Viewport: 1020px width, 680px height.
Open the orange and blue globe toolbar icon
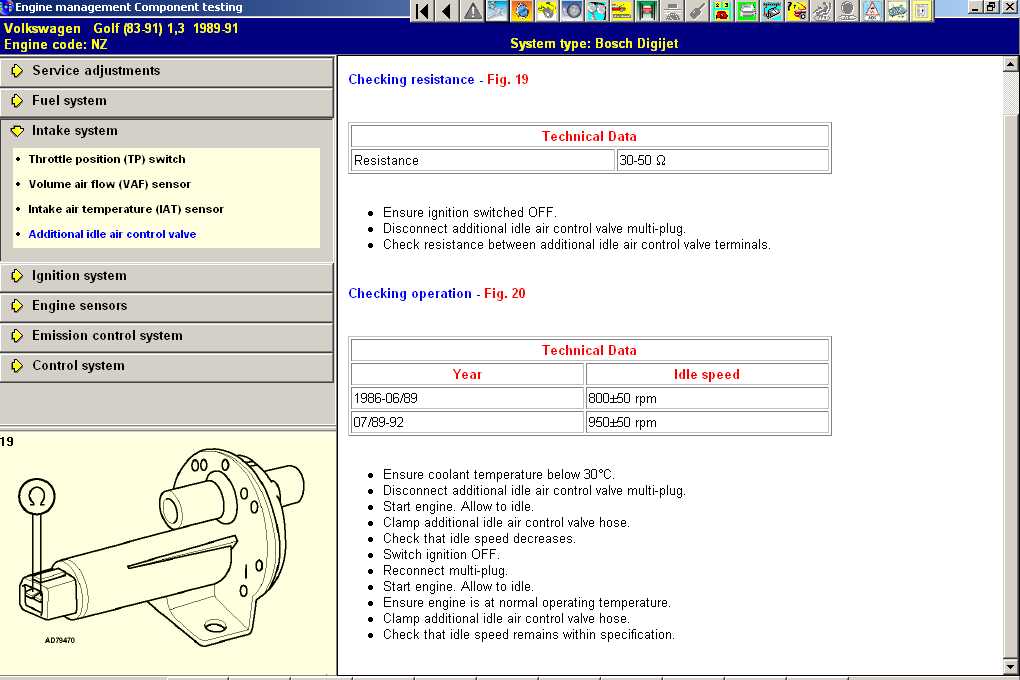click(x=522, y=10)
